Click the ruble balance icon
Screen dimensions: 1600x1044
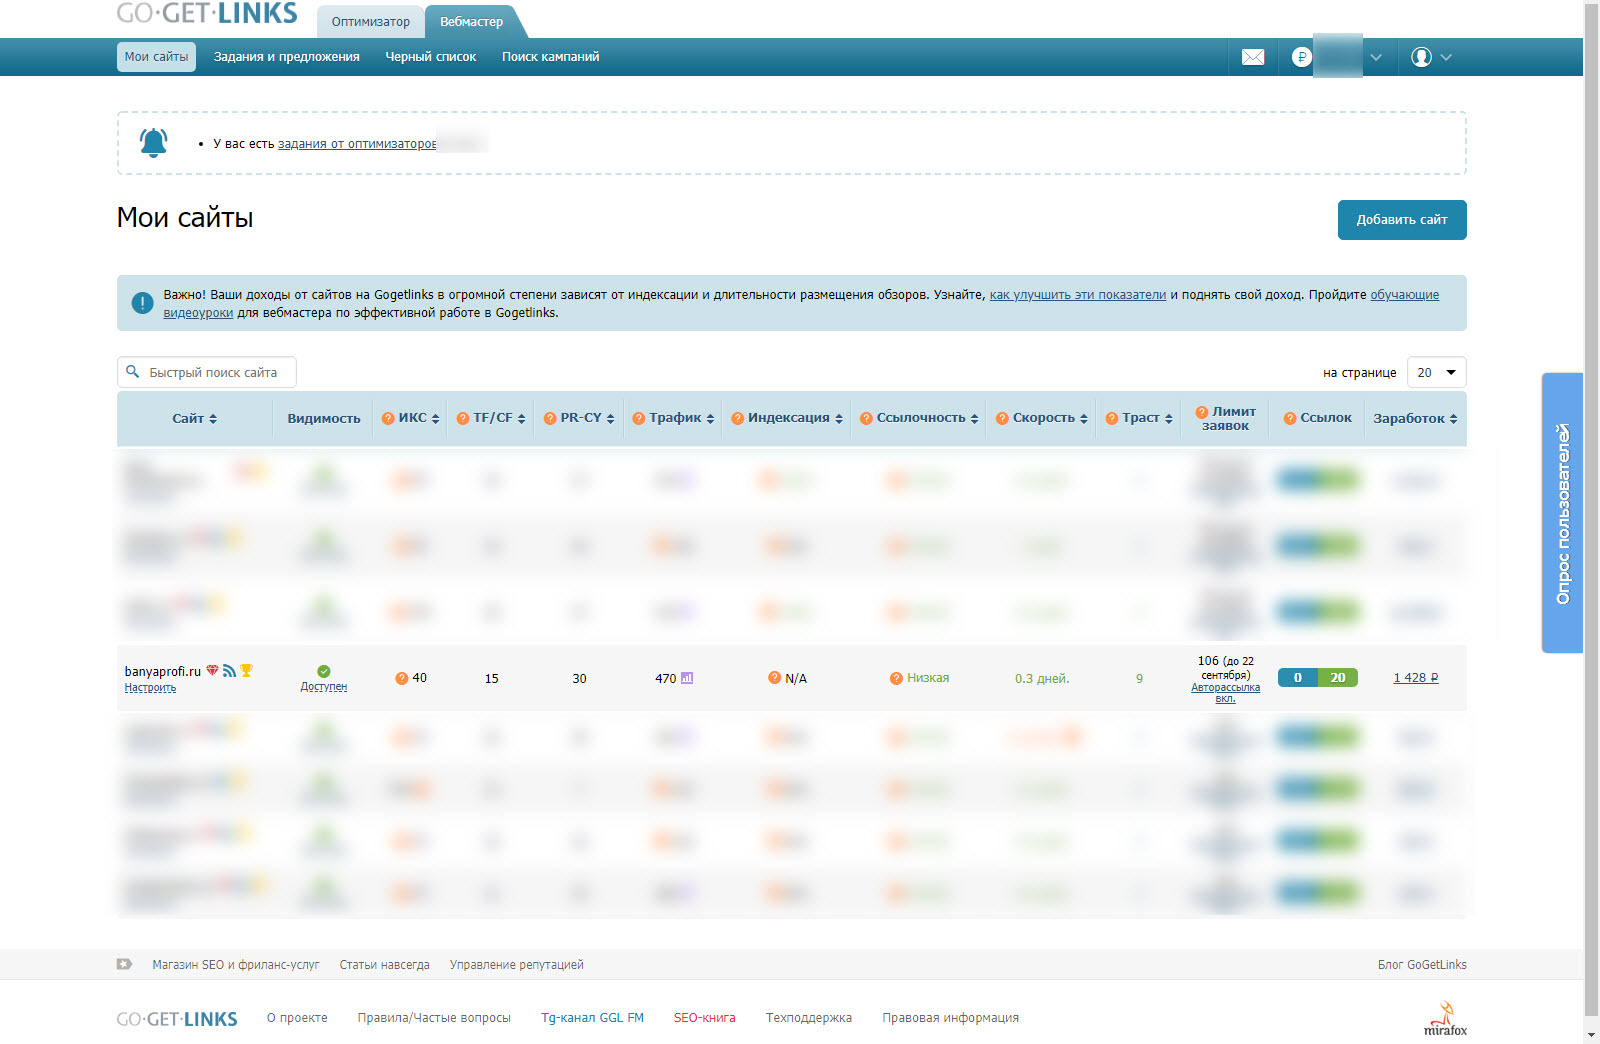1301,57
